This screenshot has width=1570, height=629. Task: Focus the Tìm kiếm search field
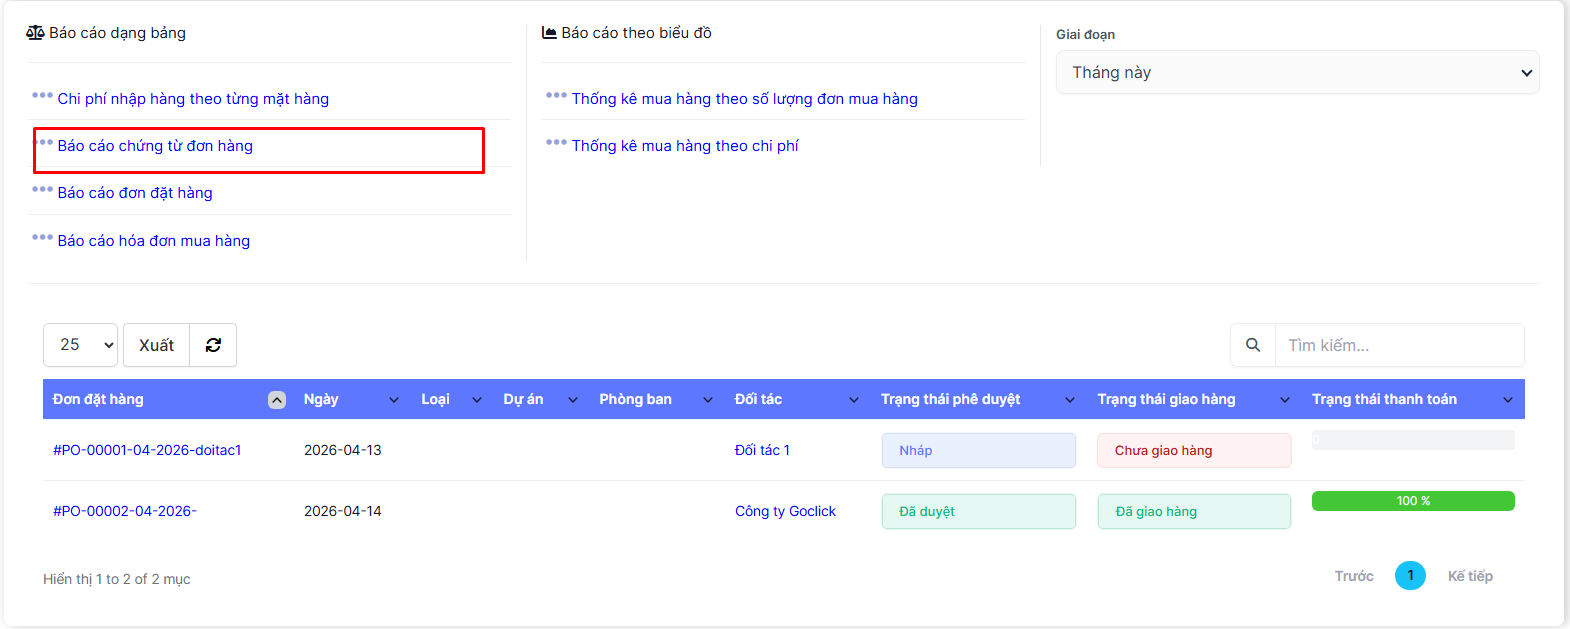pos(1398,345)
